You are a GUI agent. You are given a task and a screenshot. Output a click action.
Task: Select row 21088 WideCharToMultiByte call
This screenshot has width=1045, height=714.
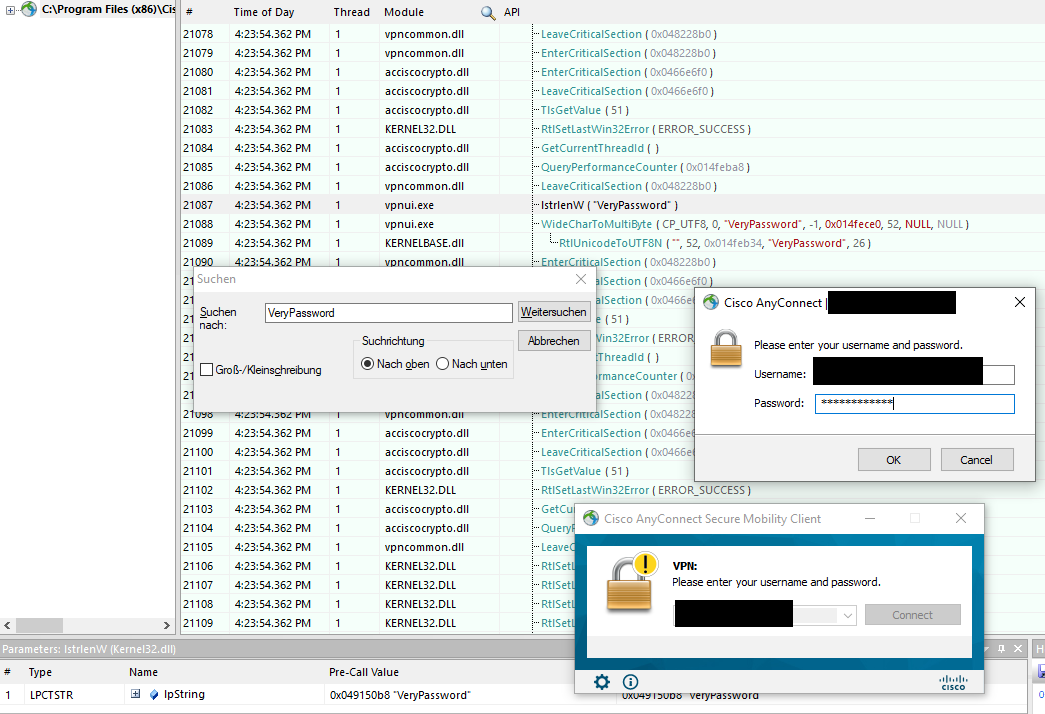pyautogui.click(x=754, y=225)
